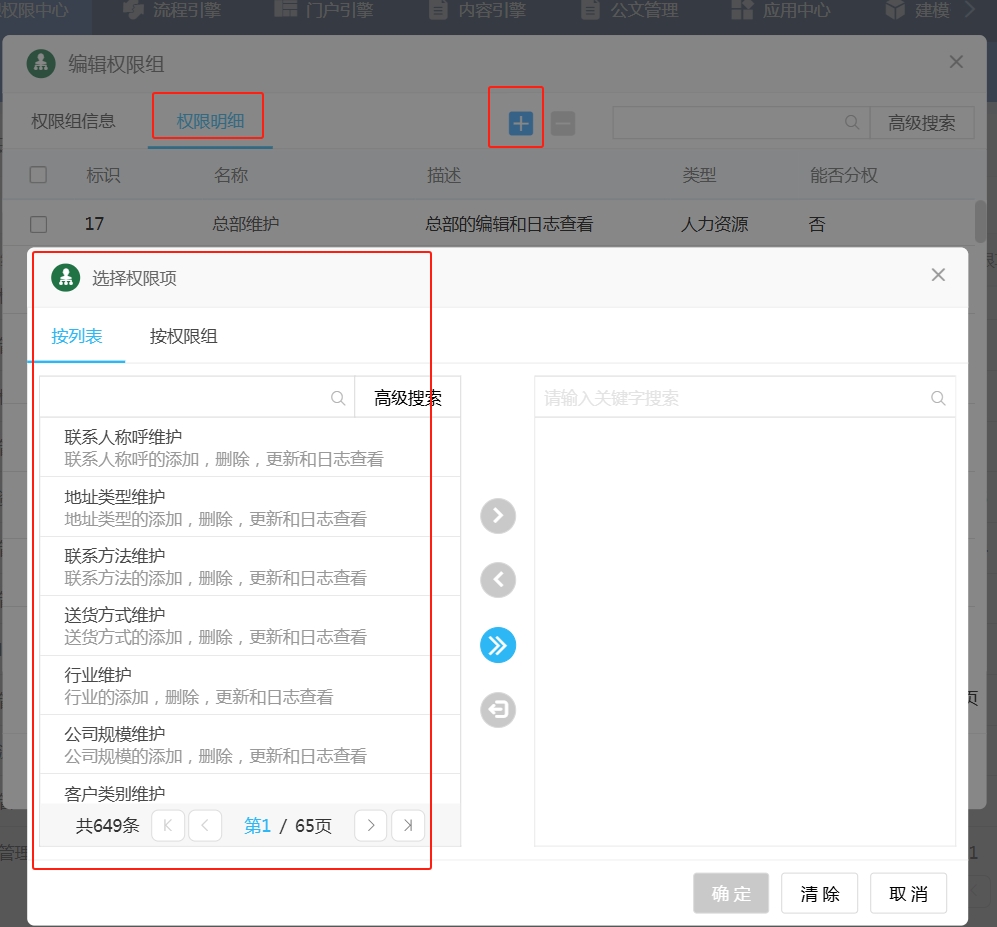Switch to 按权限组 tab
The image size is (997, 927).
(x=183, y=336)
